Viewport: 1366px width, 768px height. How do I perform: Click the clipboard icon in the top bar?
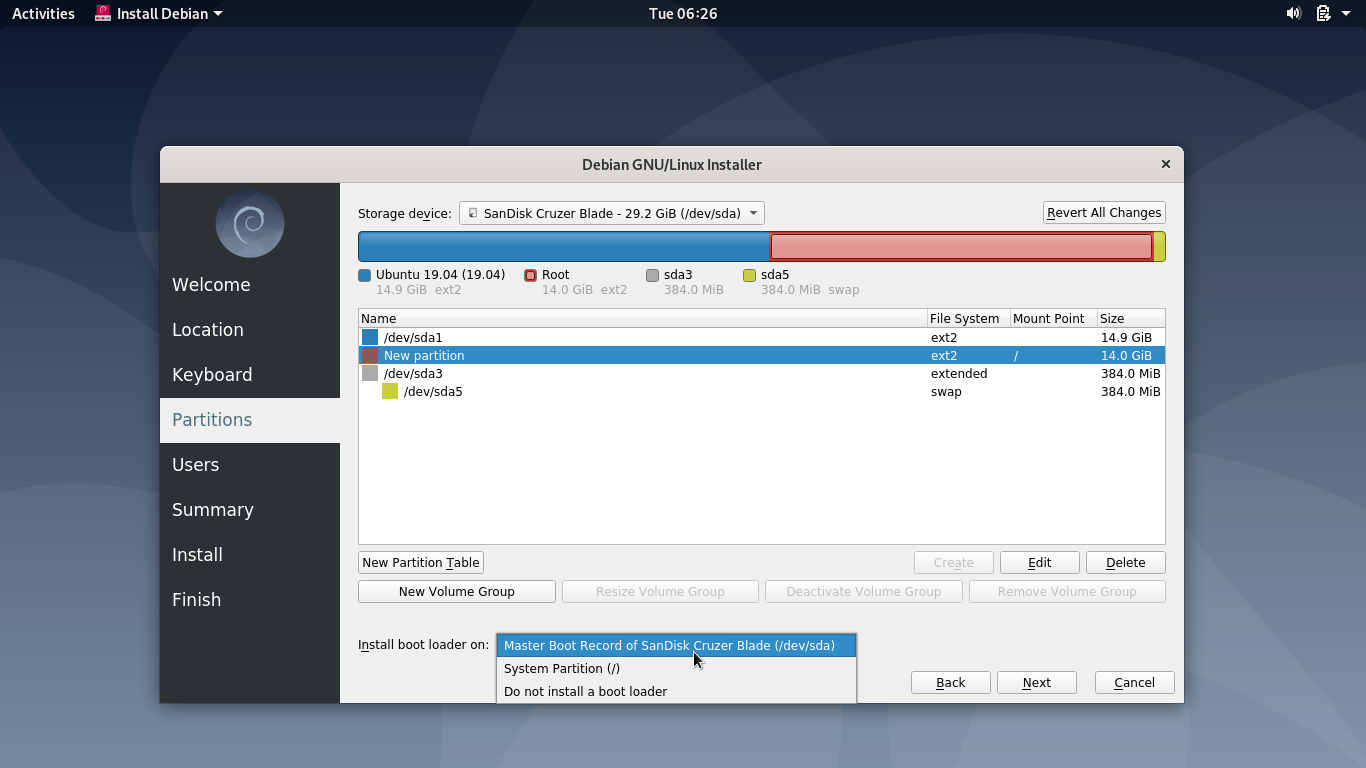(x=1323, y=13)
